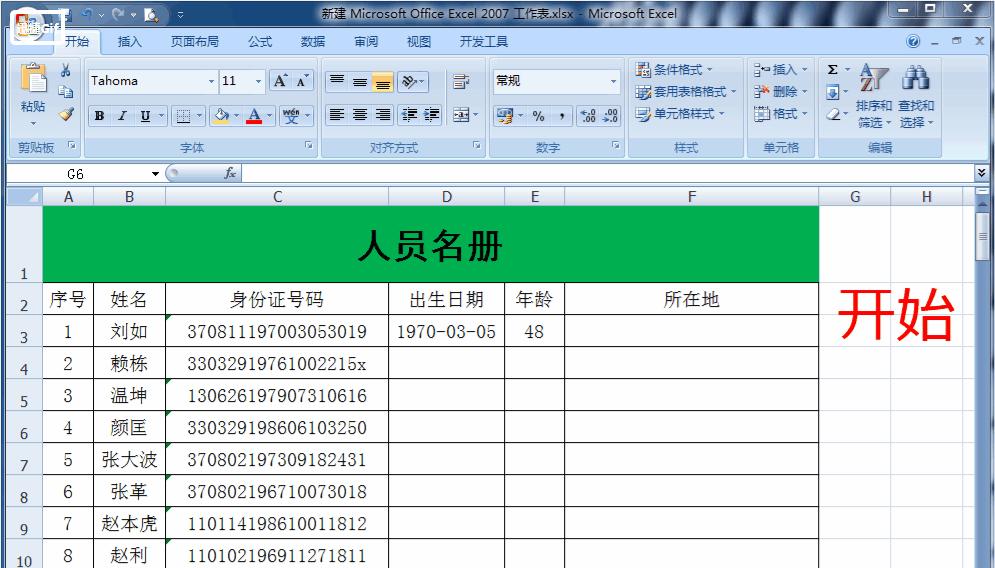Switch to the 开发工具 tab
The height and width of the screenshot is (568, 995).
click(484, 42)
